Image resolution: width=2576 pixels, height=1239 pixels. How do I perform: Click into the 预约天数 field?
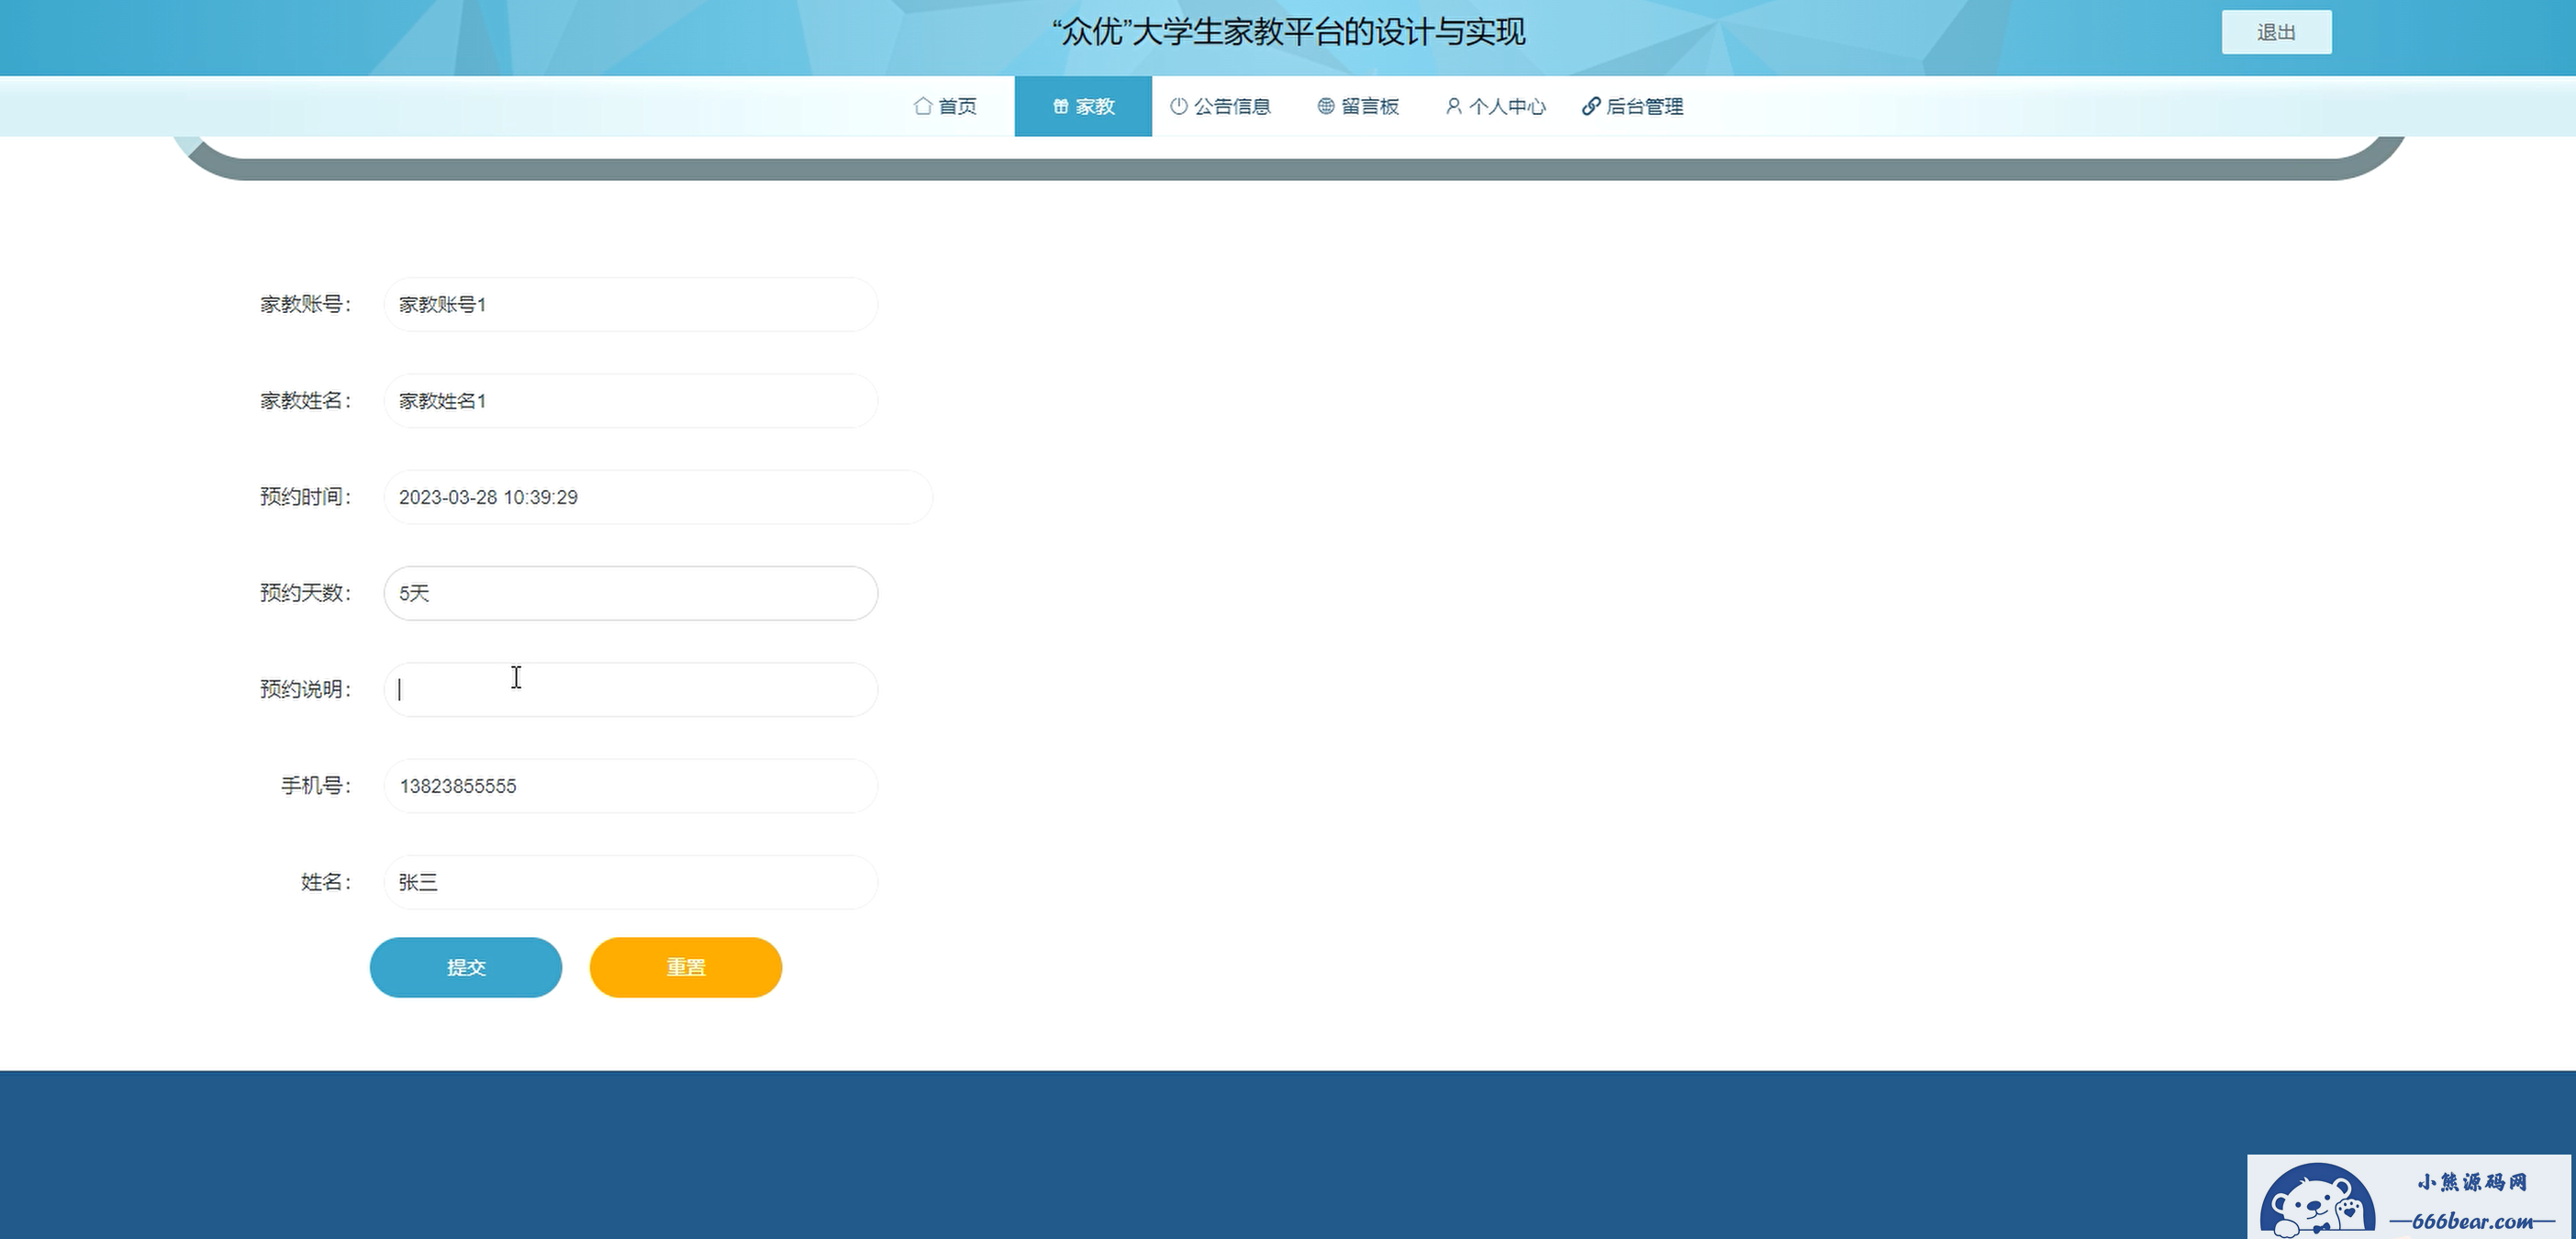coord(631,593)
